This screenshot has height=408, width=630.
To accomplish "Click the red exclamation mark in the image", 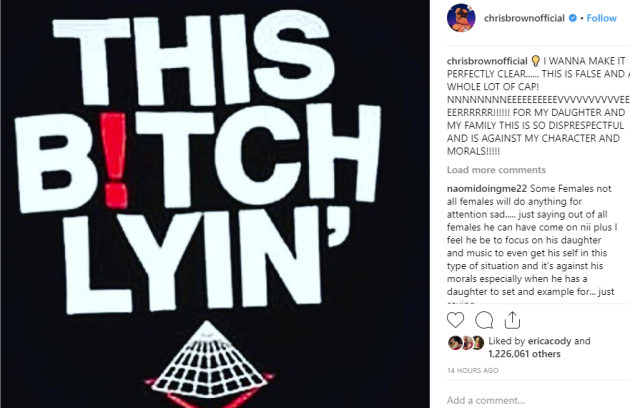I will tap(114, 160).
